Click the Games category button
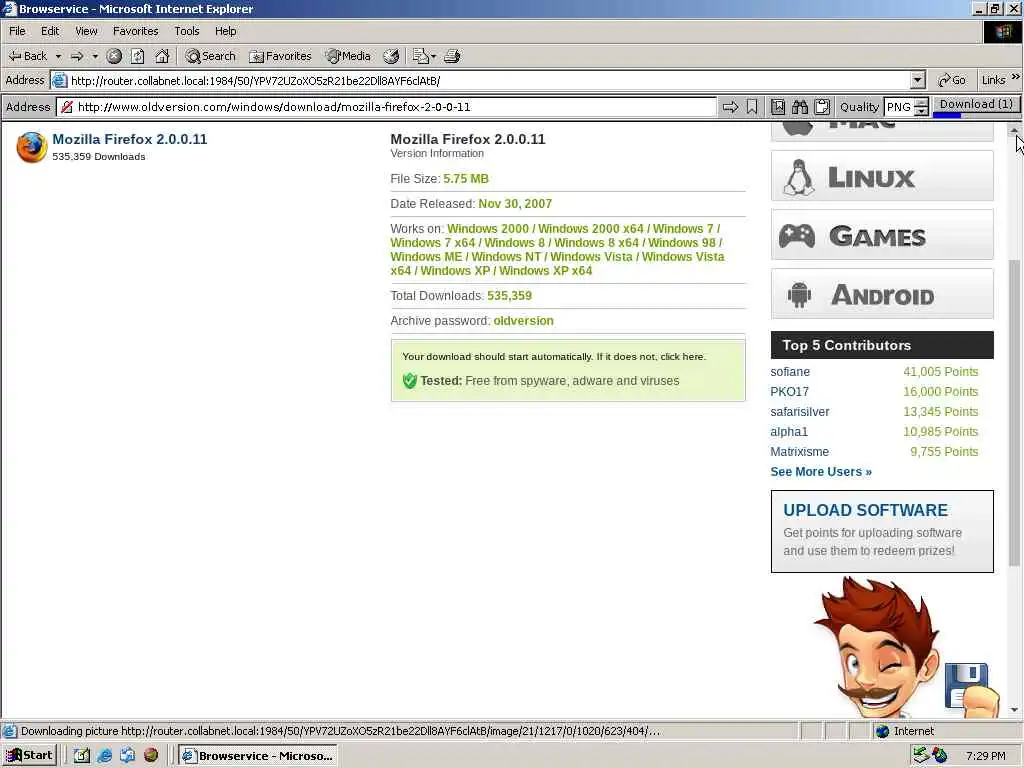The height and width of the screenshot is (768, 1024). [882, 234]
